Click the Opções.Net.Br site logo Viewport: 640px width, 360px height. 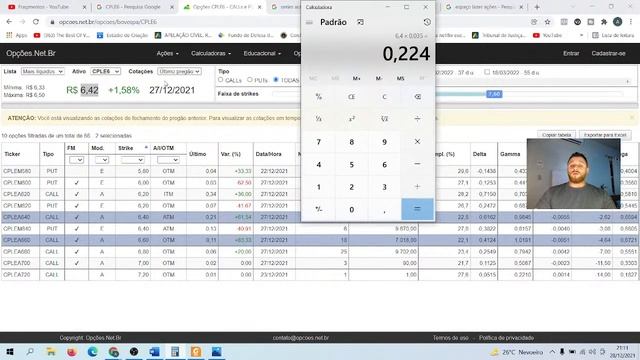click(x=31, y=53)
